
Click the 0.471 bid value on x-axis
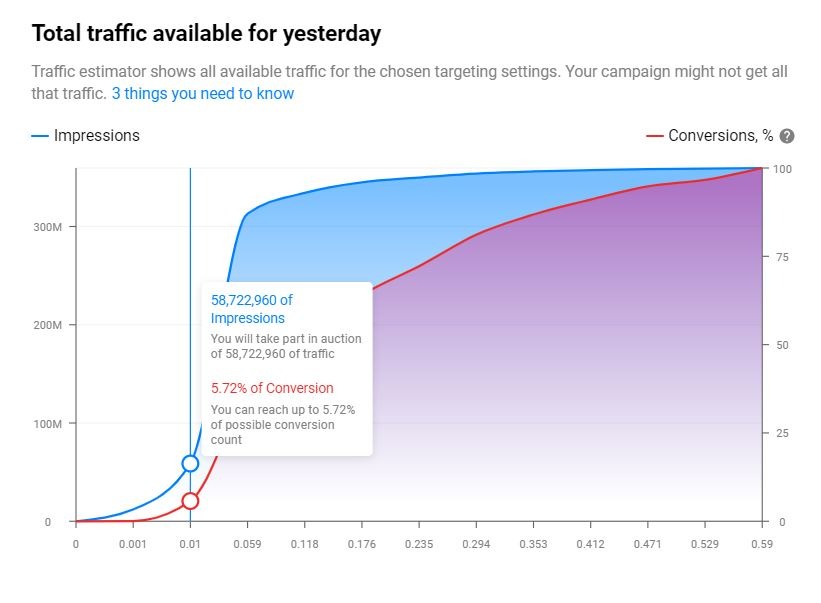(647, 545)
